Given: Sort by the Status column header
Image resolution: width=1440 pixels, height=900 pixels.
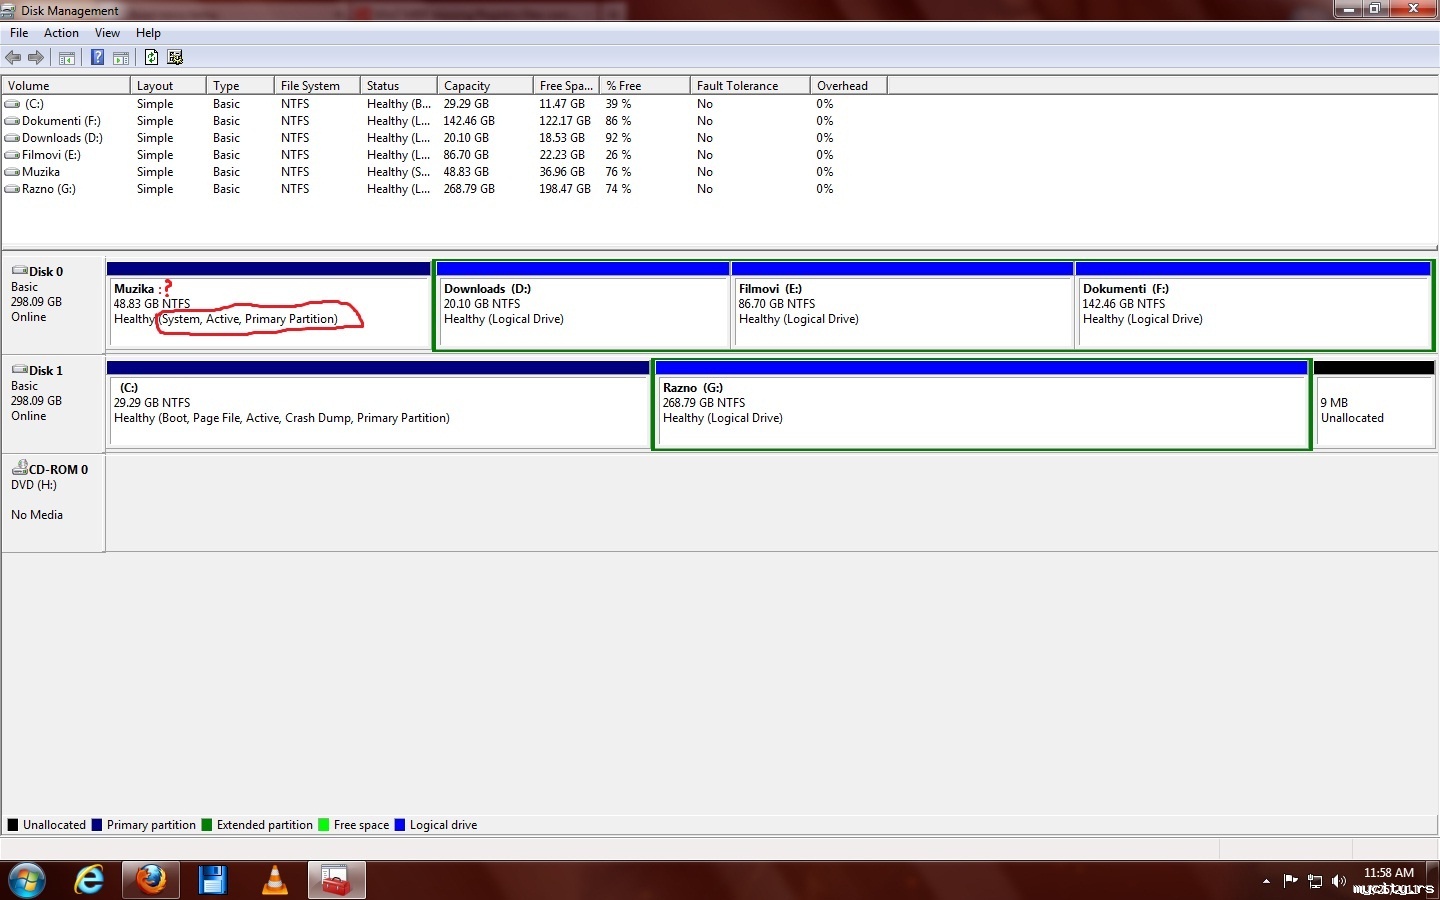Looking at the screenshot, I should point(399,86).
